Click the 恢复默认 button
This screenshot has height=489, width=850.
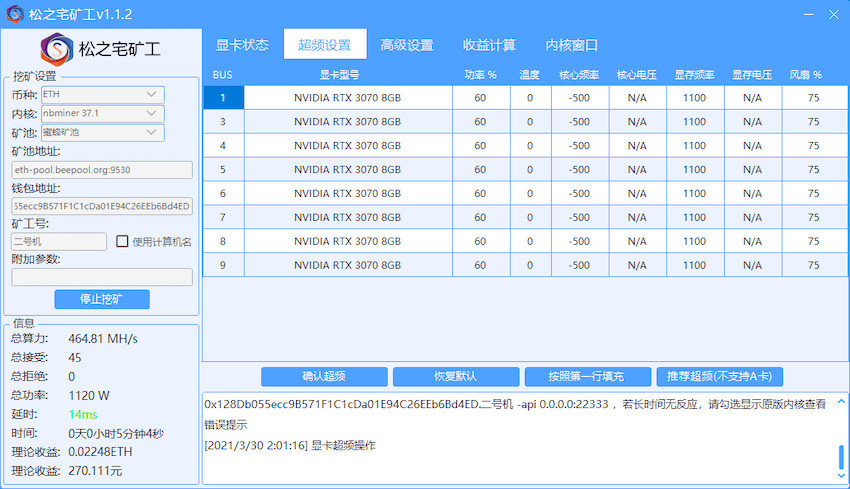pos(456,376)
